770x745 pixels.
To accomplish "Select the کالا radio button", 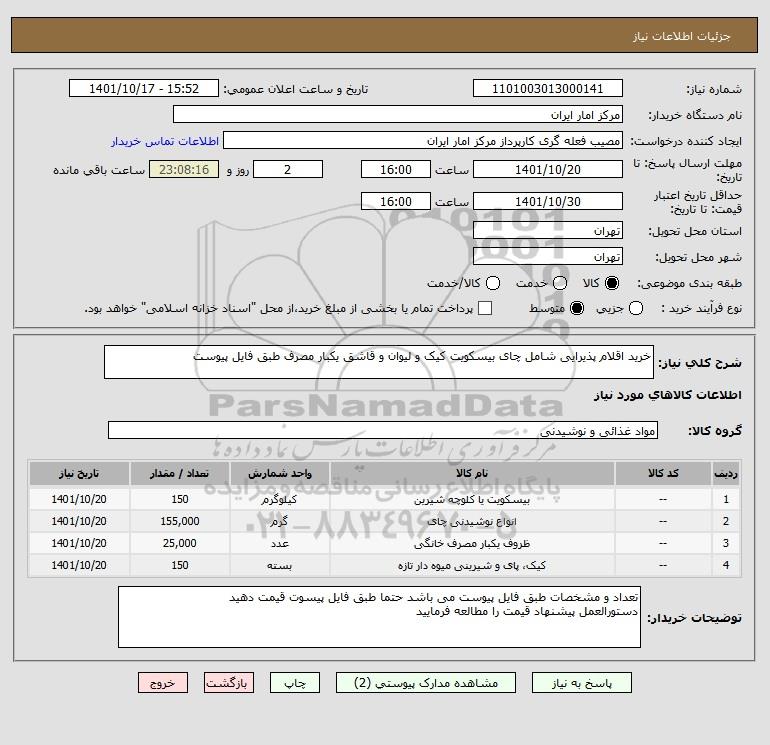I will coord(612,283).
